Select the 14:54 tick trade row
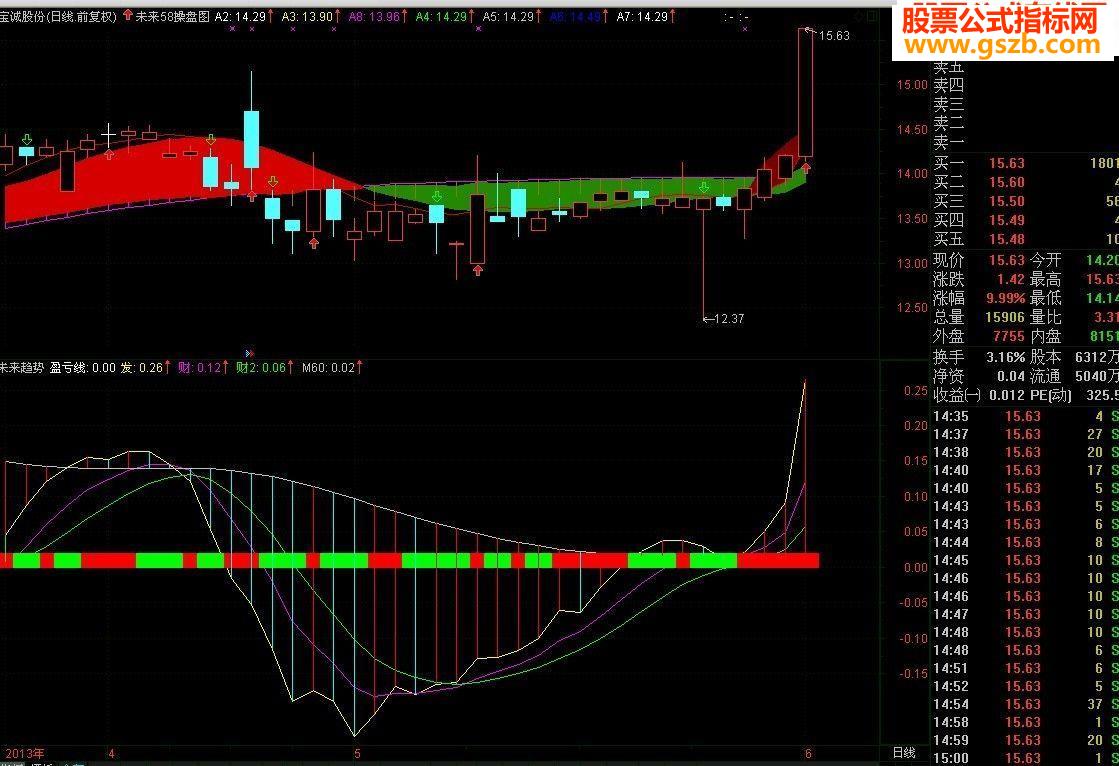The height and width of the screenshot is (766, 1119). coord(1026,705)
